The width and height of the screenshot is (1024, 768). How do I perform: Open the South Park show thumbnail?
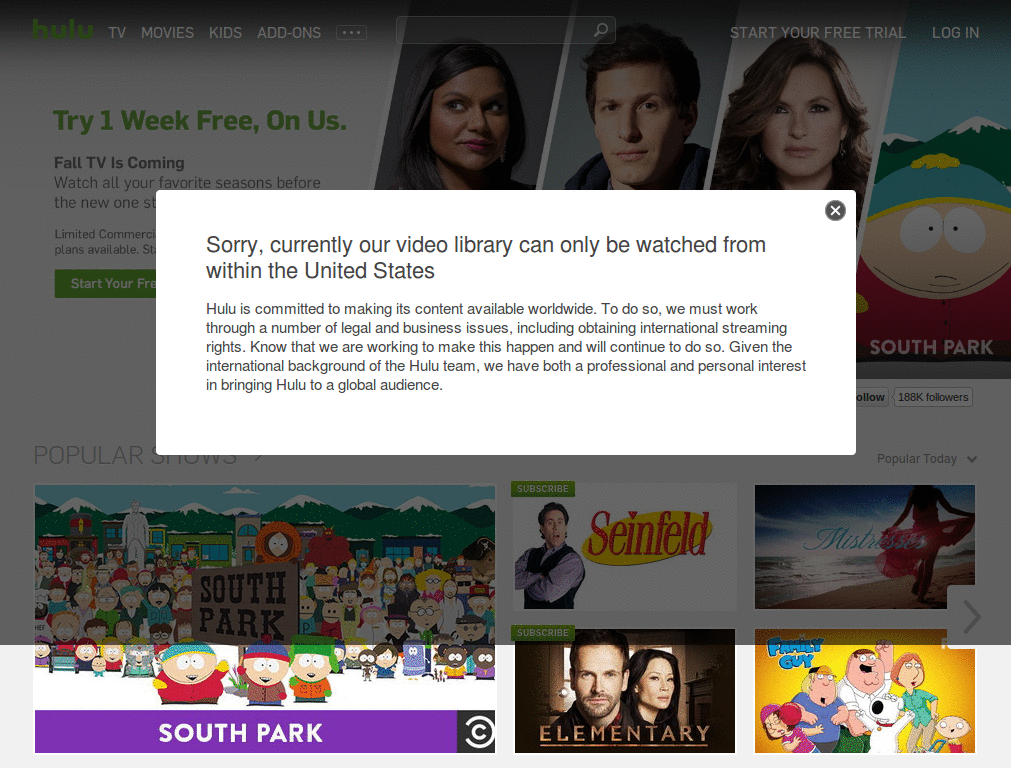click(x=264, y=600)
